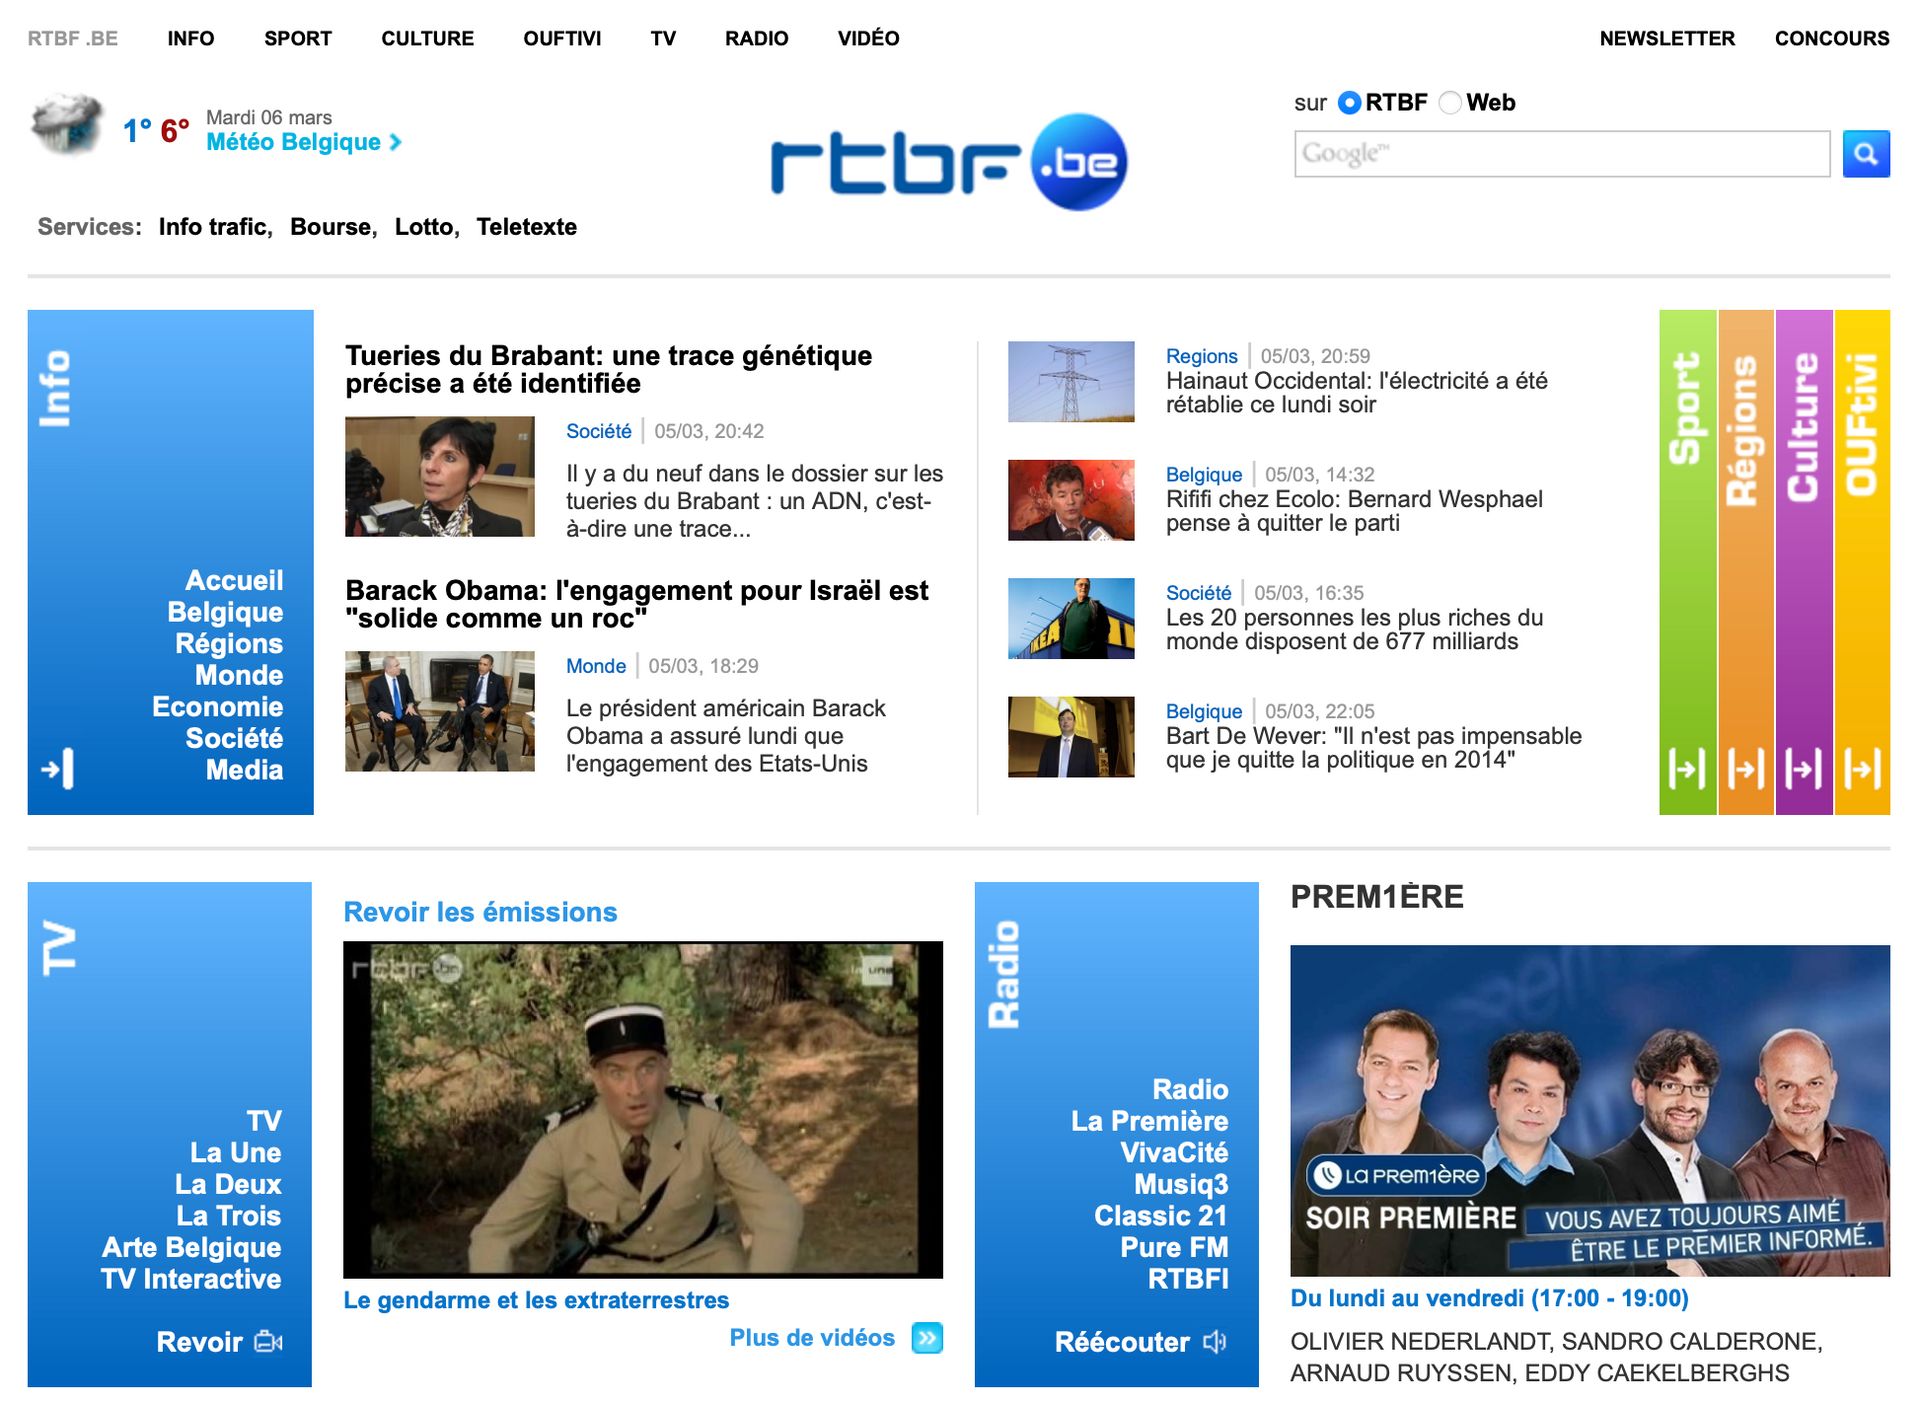Open the RADIO menu item
1920x1415 pixels.
tap(757, 38)
